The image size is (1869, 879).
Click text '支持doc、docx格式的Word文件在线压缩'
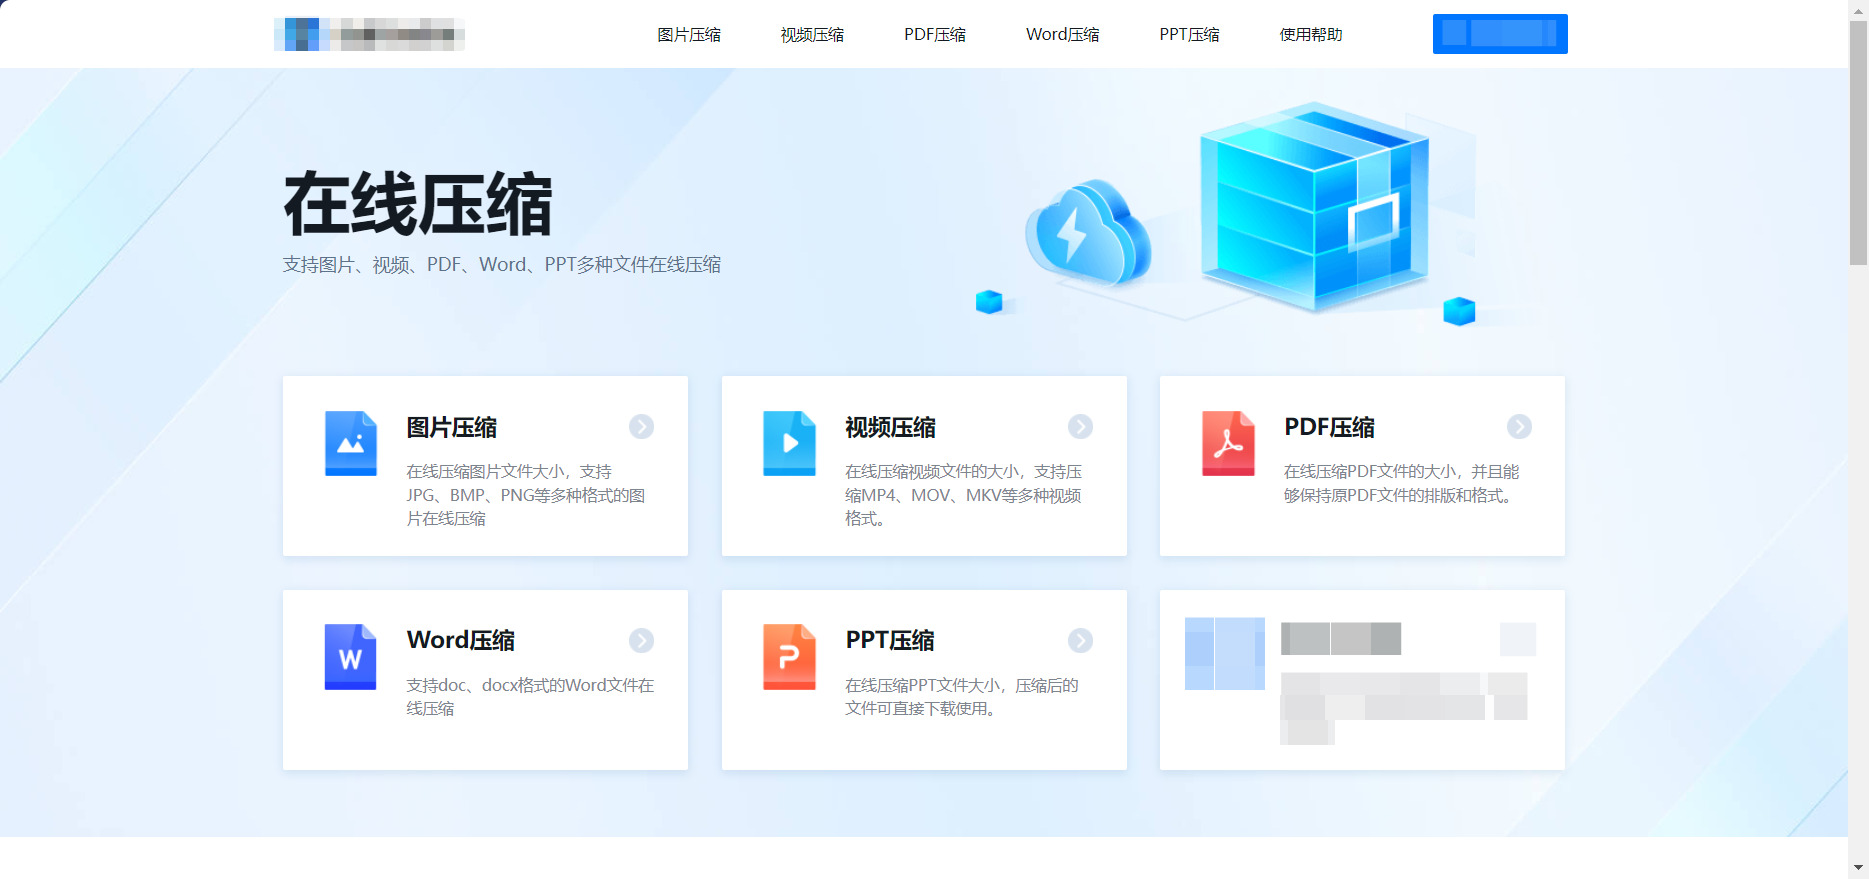click(x=530, y=697)
